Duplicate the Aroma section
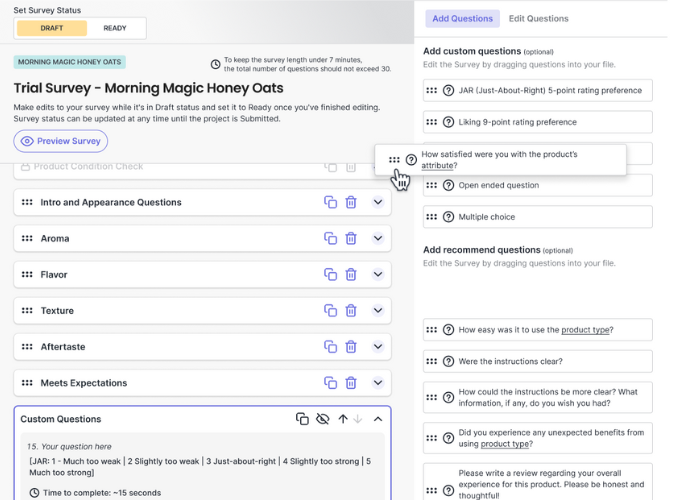The image size is (690, 500). (330, 239)
